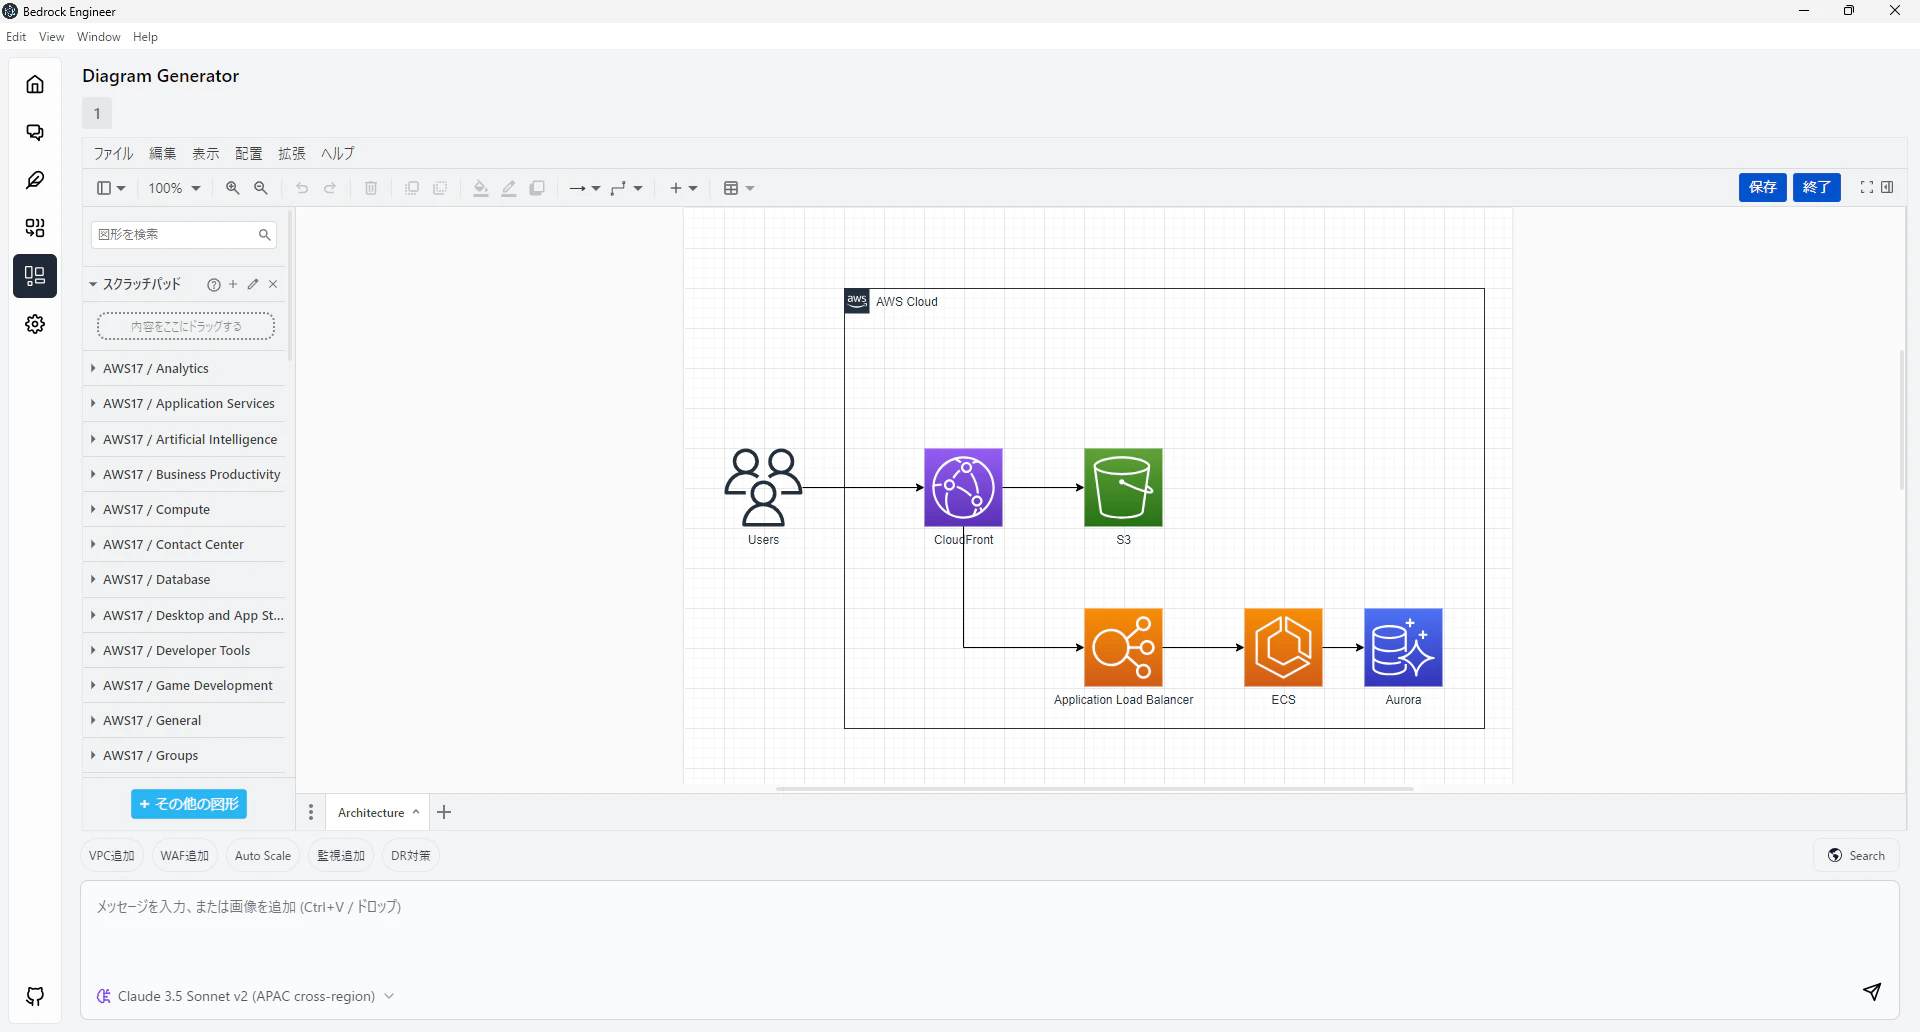The height and width of the screenshot is (1032, 1920).
Task: Click the Shadow toolbar icon
Action: pos(537,188)
